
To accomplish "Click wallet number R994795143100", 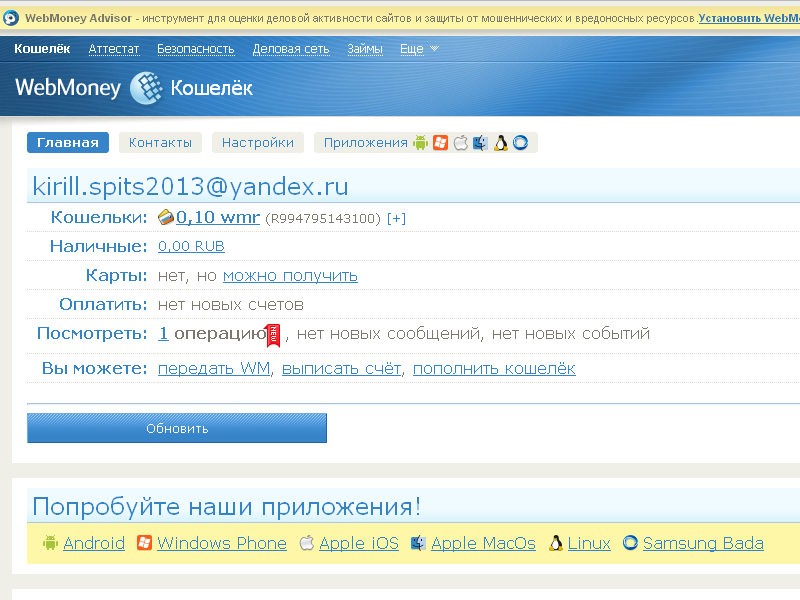I will (323, 218).
